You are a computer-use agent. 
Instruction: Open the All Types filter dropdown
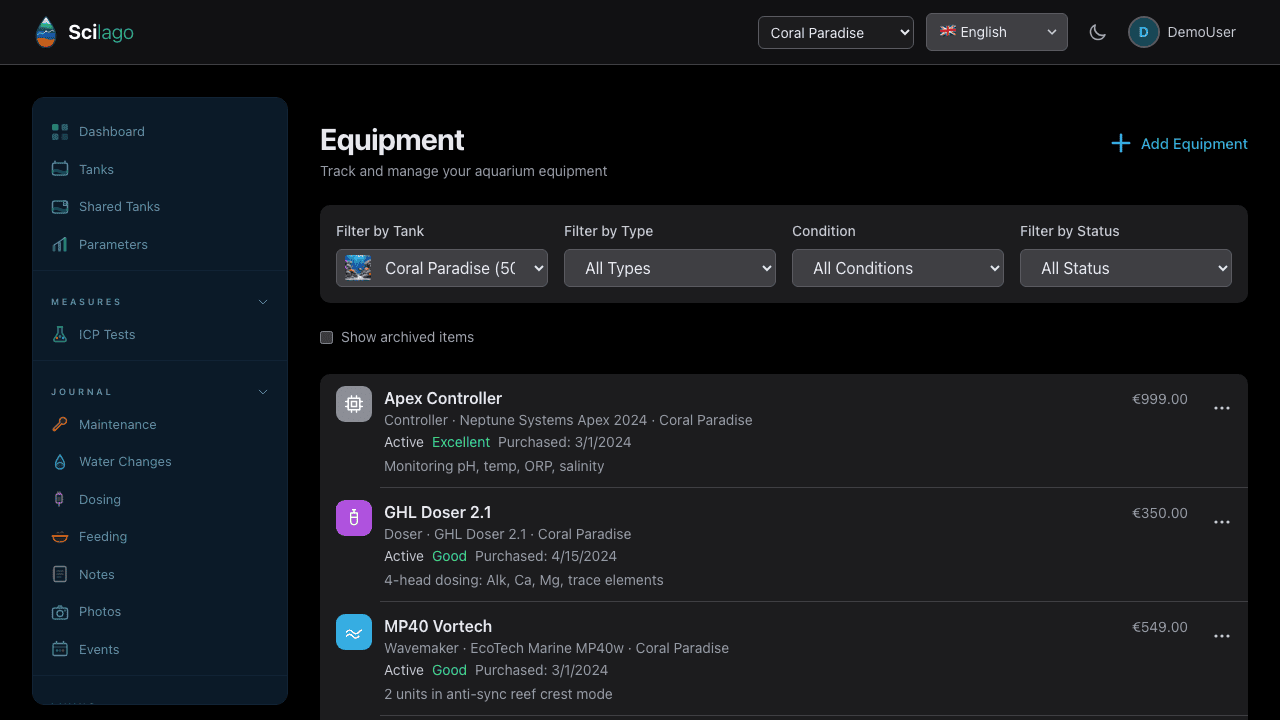point(670,268)
